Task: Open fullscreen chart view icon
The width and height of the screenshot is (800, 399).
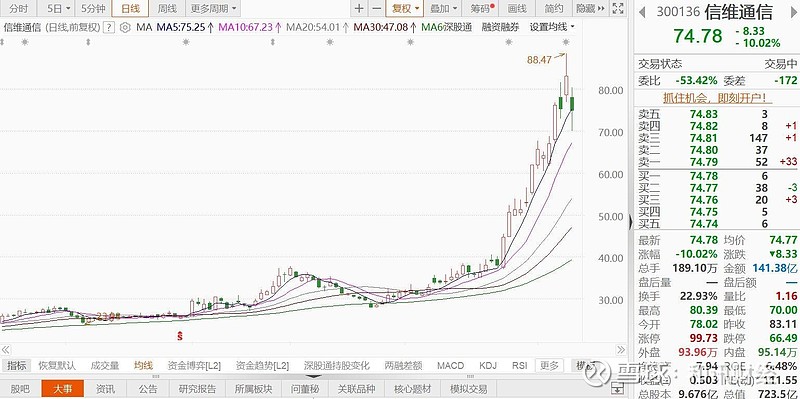Action: [x=617, y=8]
